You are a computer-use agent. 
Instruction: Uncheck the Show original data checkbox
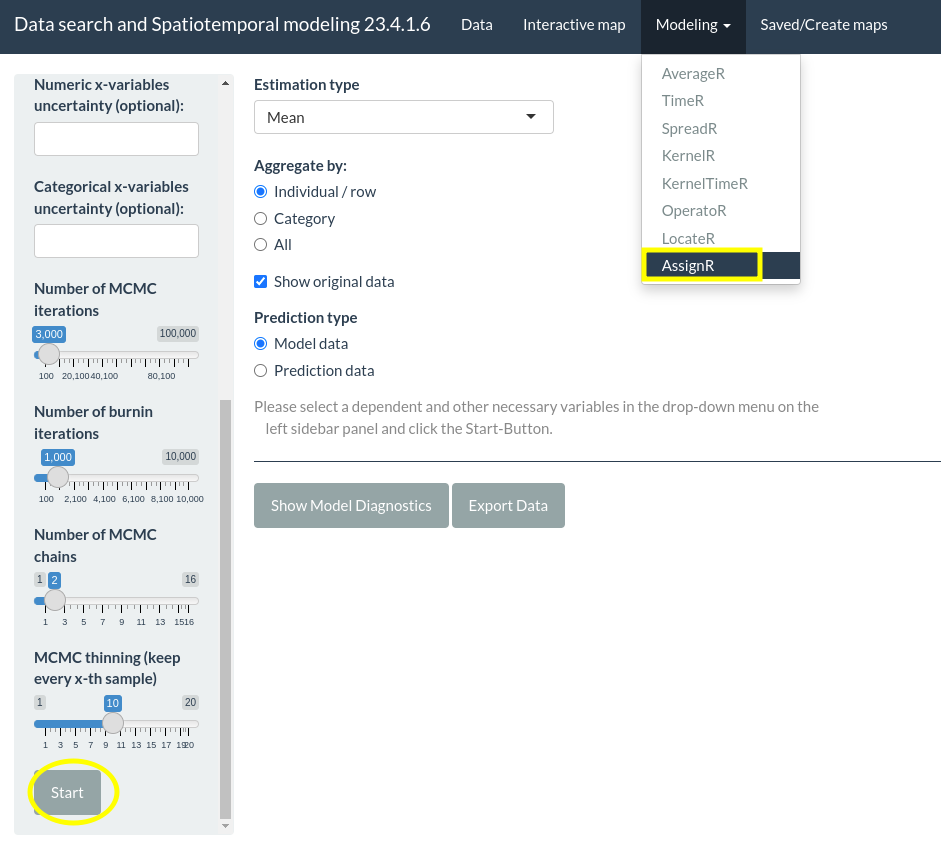click(x=260, y=281)
